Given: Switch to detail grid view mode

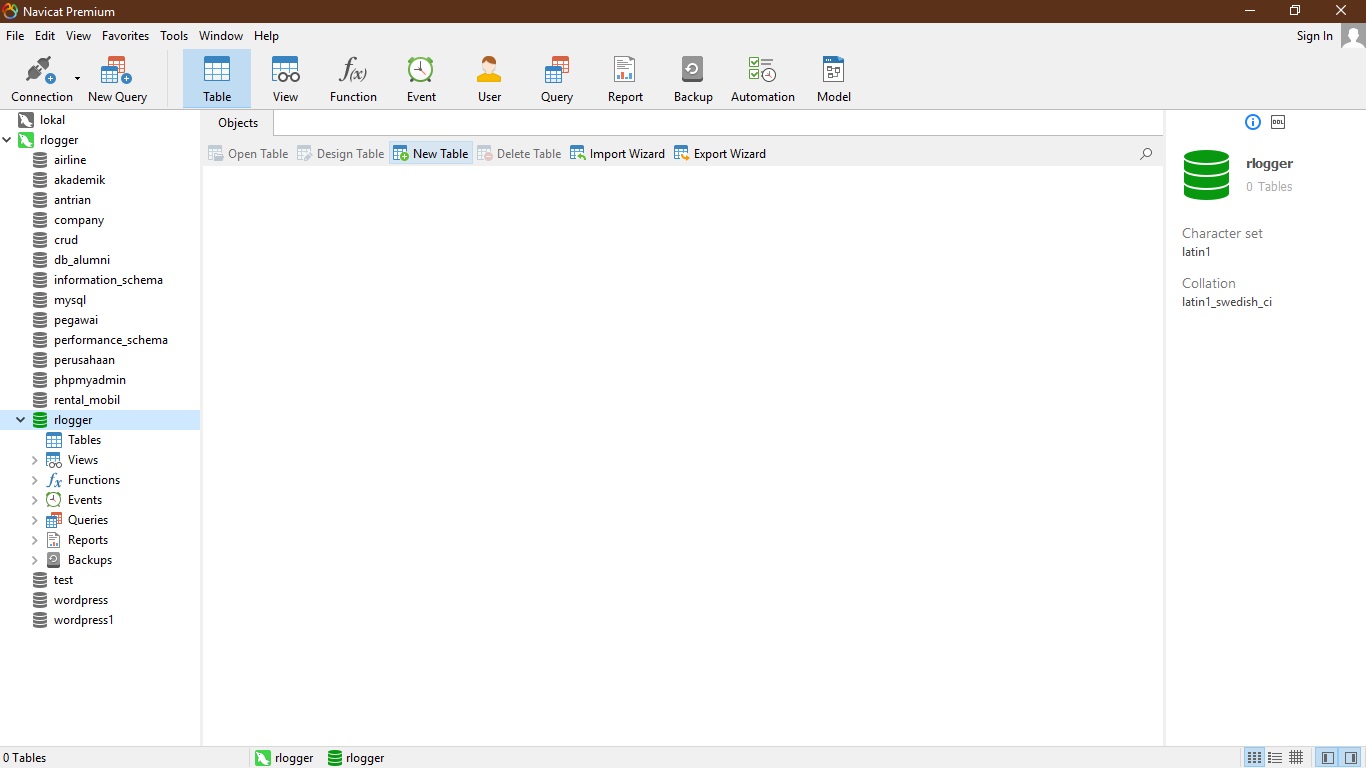Looking at the screenshot, I should 1296,758.
